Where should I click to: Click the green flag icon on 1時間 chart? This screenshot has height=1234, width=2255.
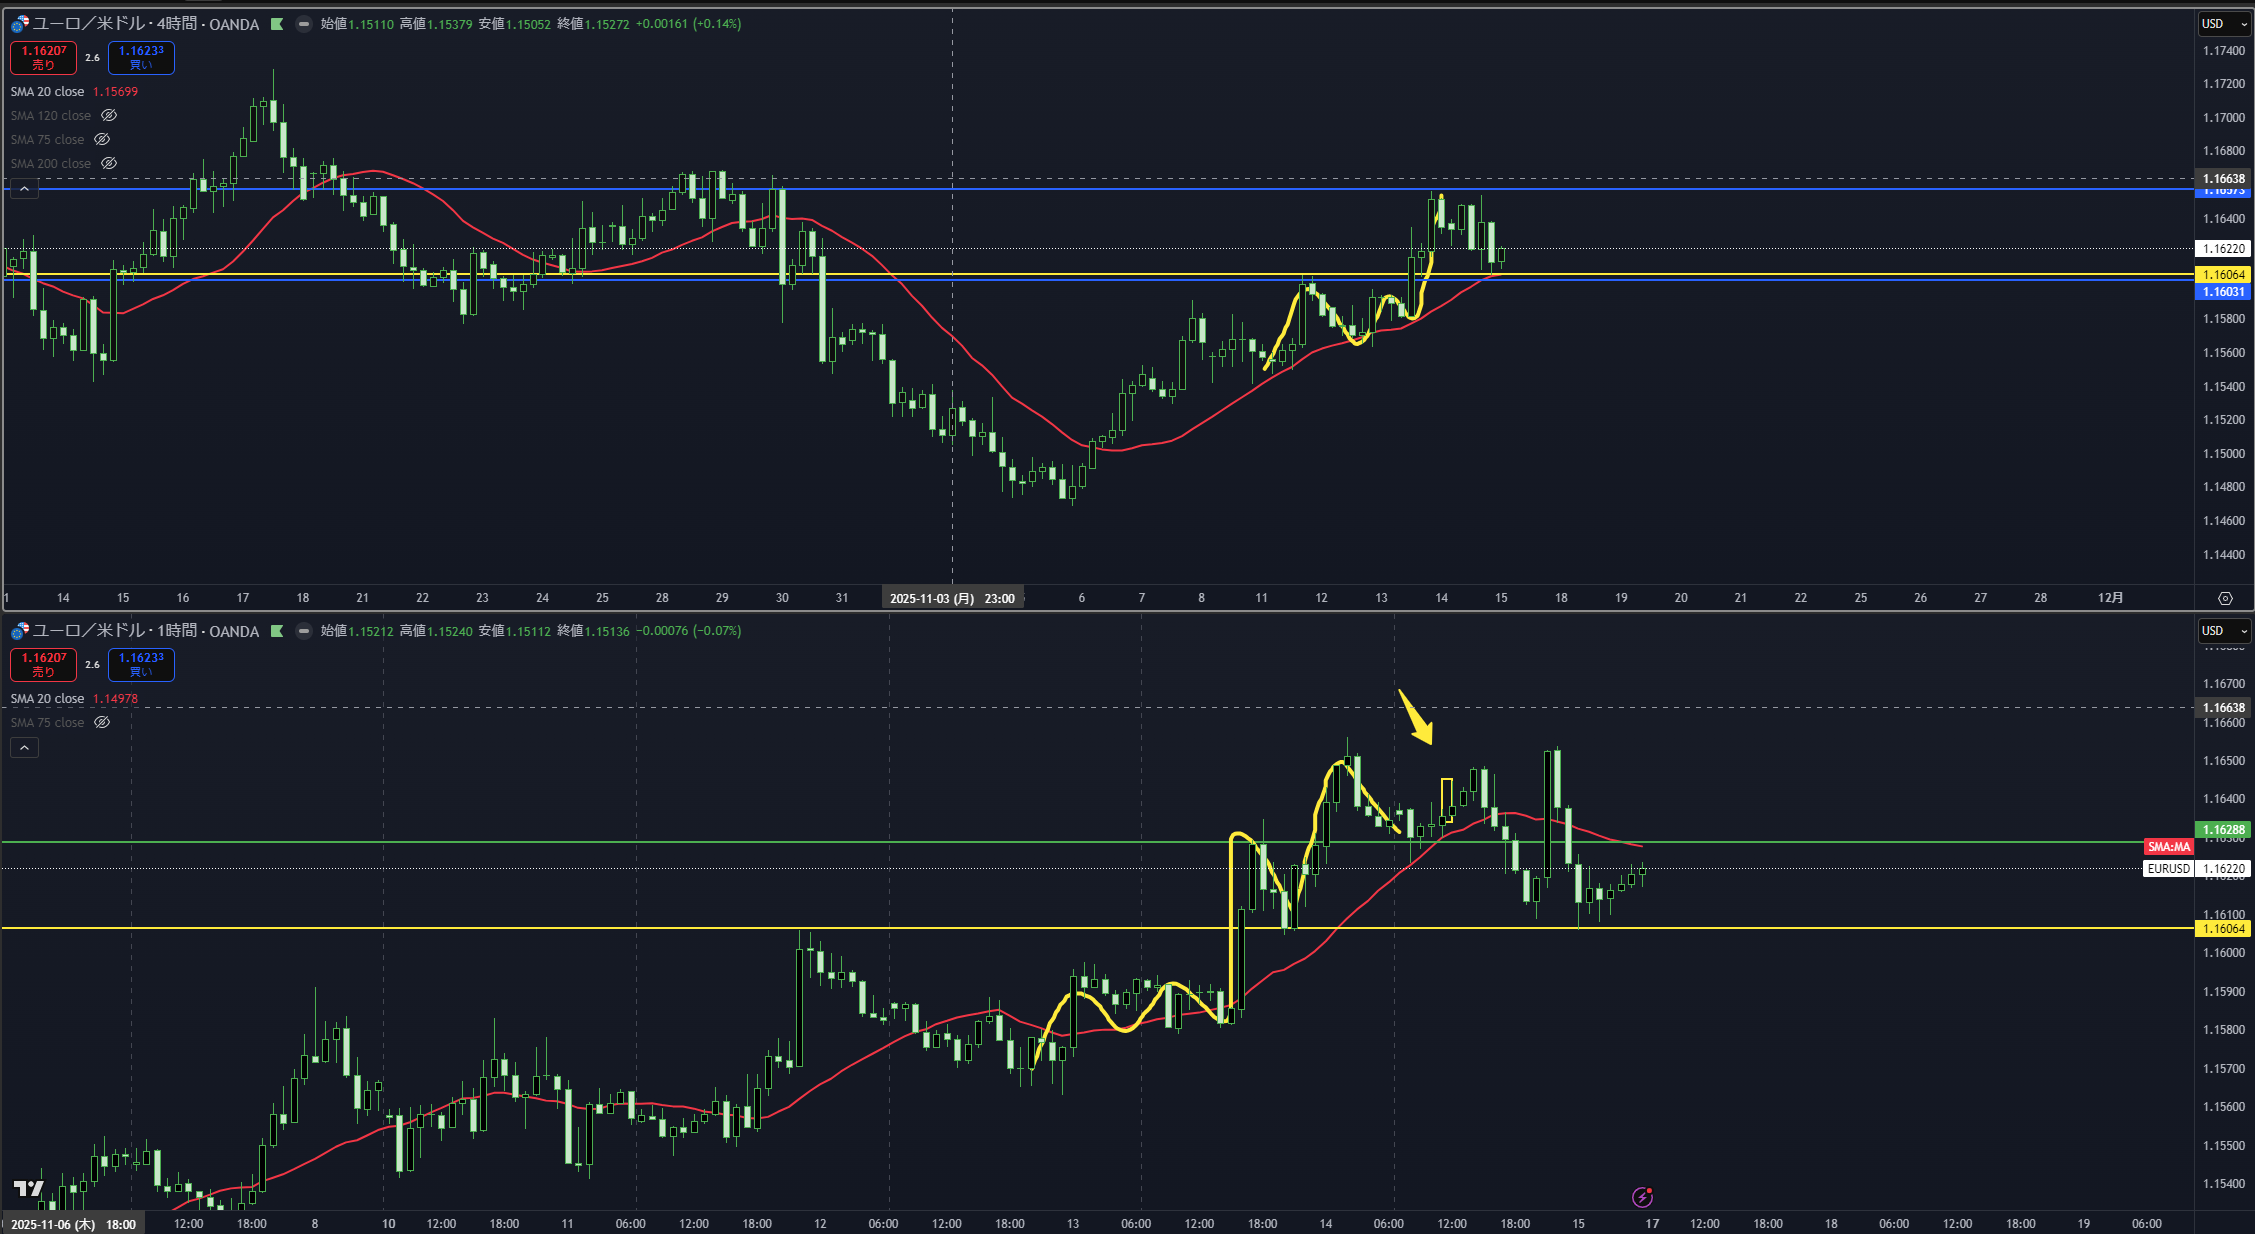click(x=277, y=631)
